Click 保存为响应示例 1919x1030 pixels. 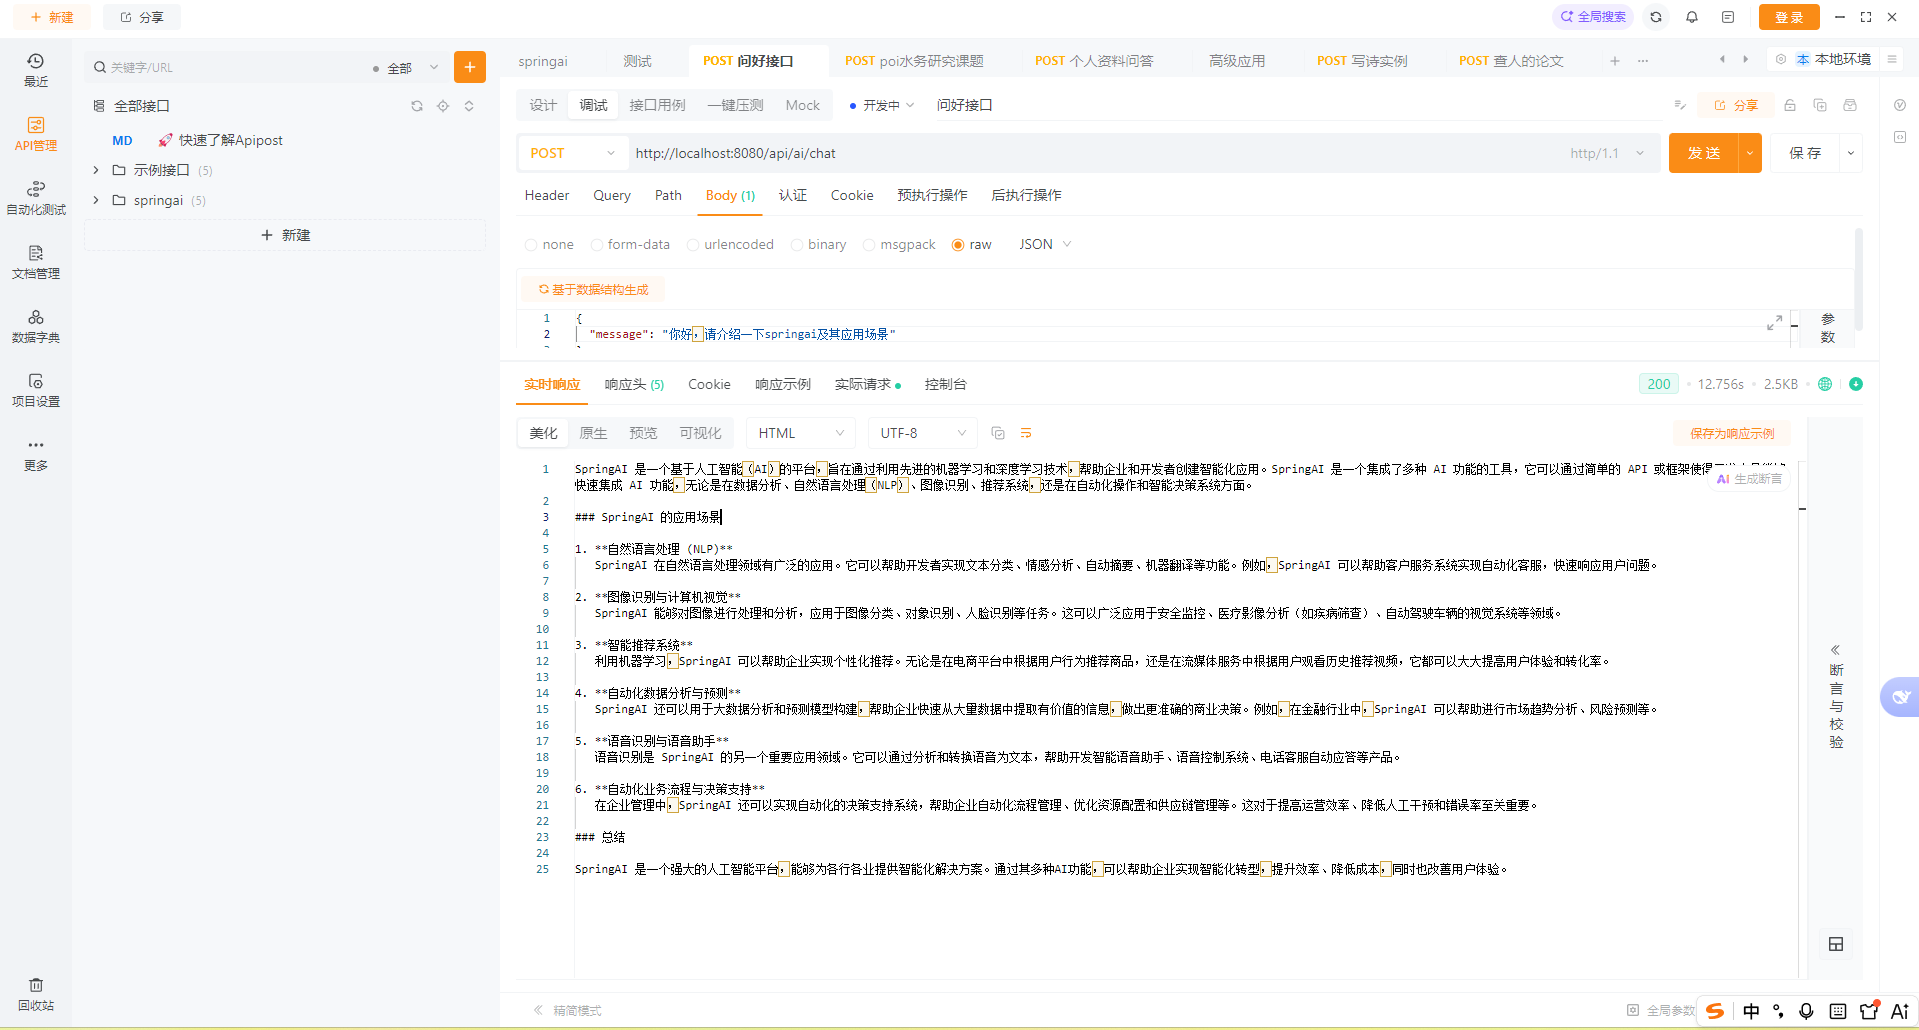1732,433
